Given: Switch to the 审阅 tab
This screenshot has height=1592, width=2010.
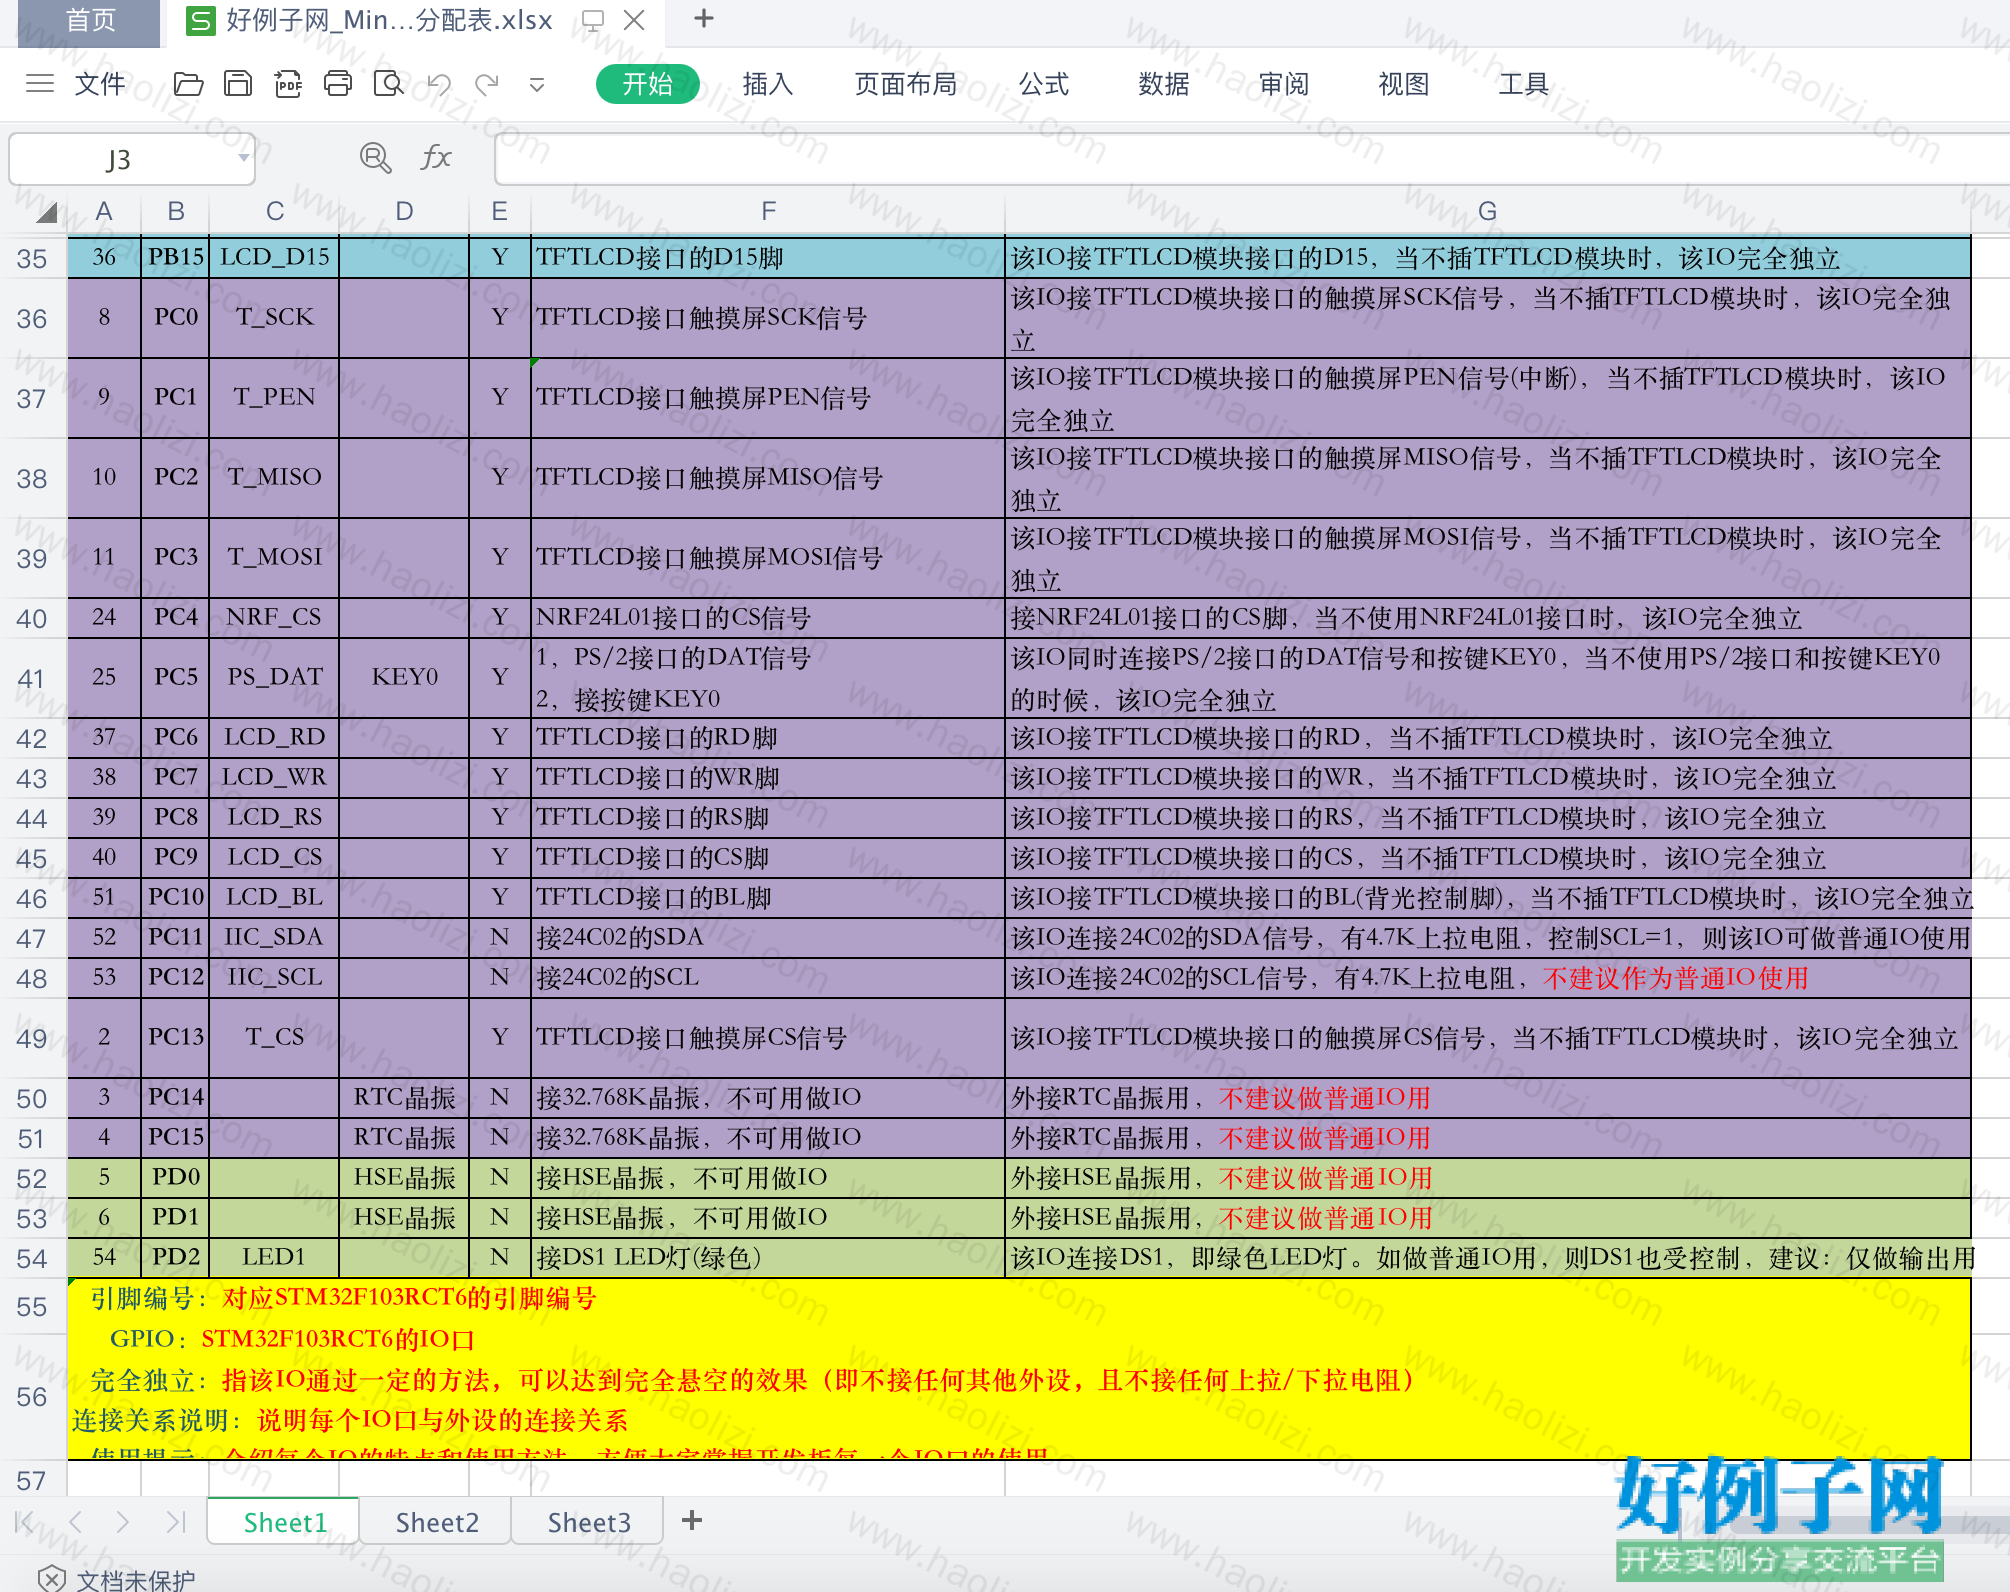Looking at the screenshot, I should [x=1284, y=84].
